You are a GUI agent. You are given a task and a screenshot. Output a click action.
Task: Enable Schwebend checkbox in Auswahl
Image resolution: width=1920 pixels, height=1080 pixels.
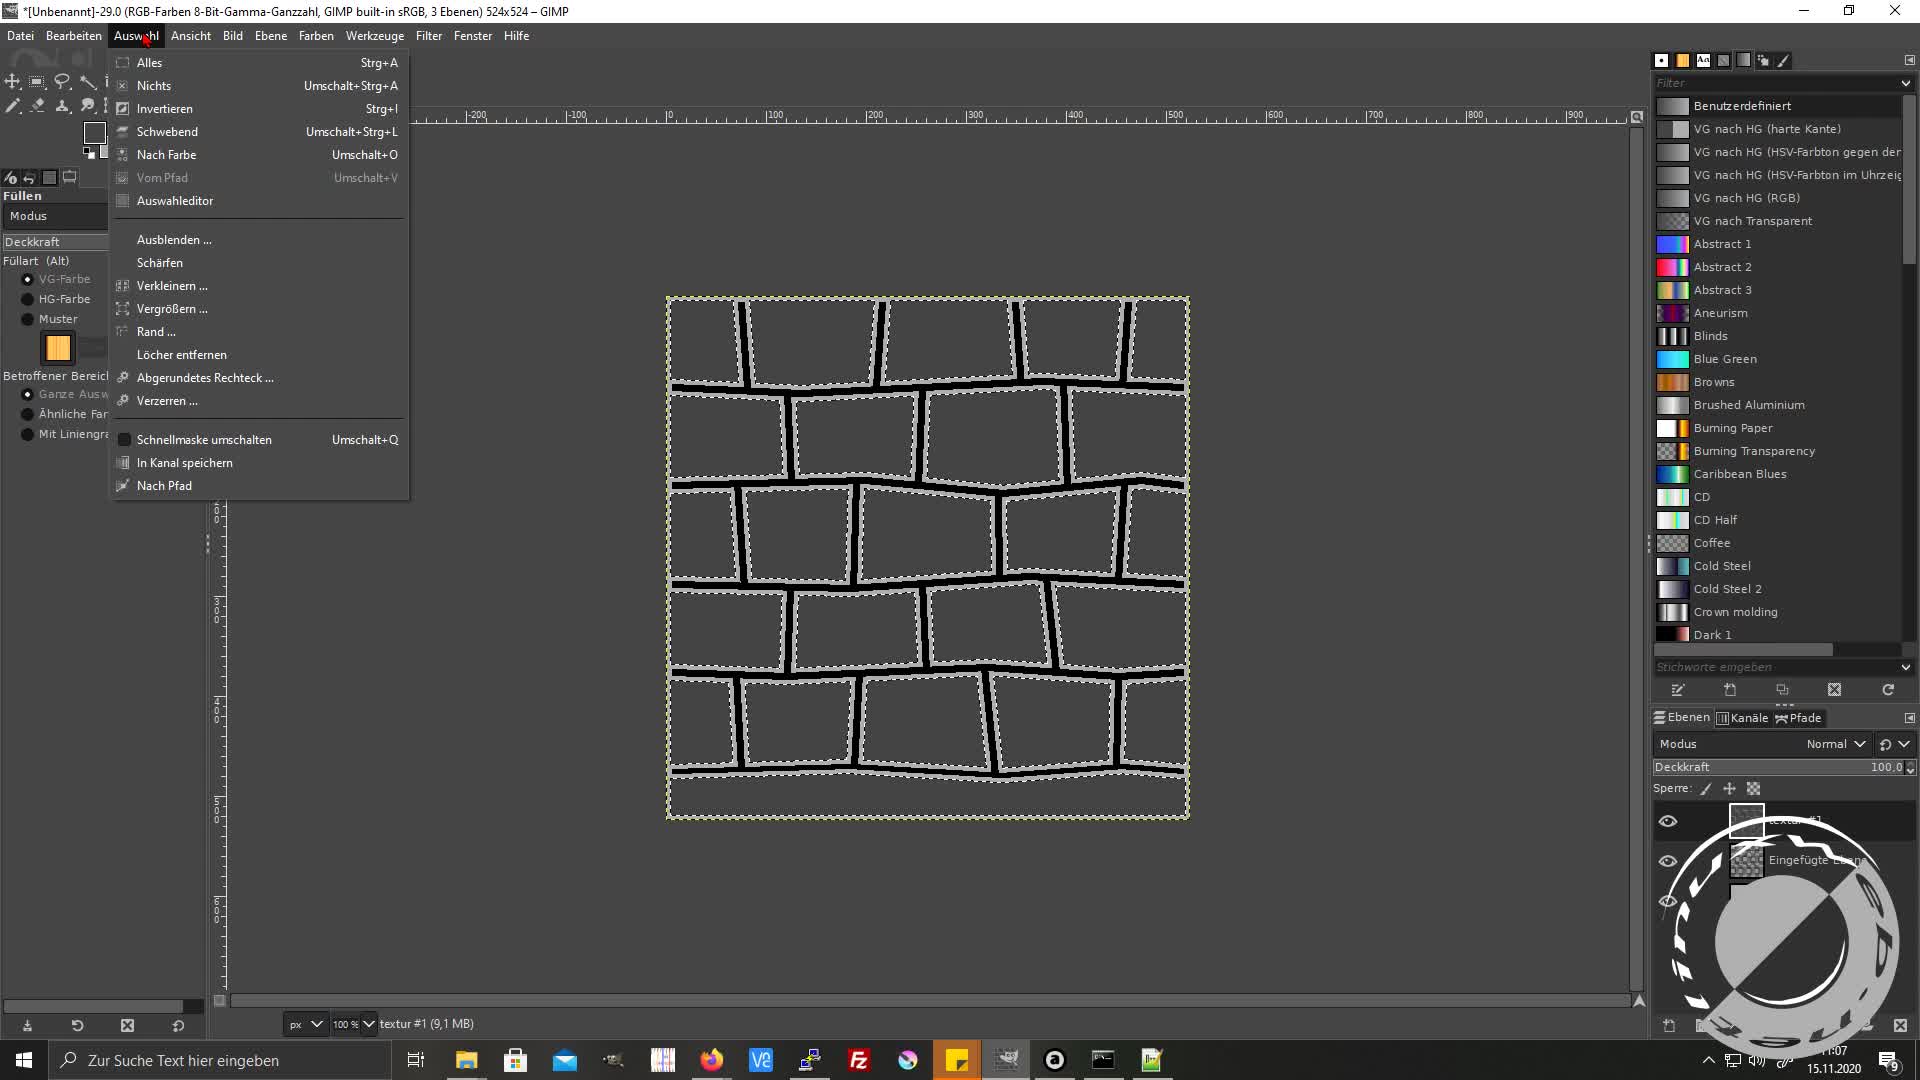click(x=167, y=131)
